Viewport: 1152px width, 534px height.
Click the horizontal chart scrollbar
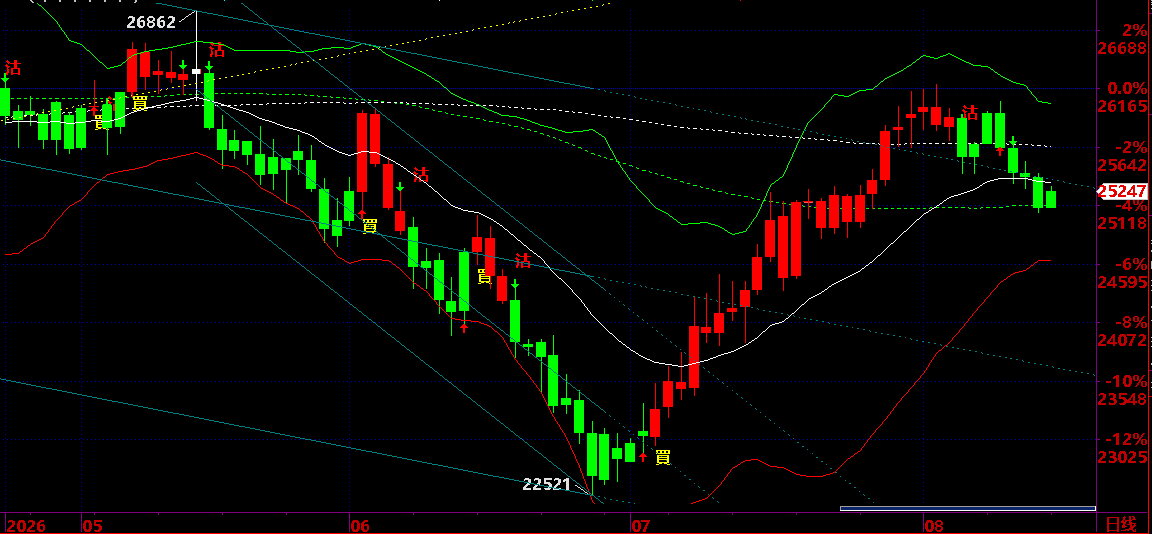(x=968, y=508)
